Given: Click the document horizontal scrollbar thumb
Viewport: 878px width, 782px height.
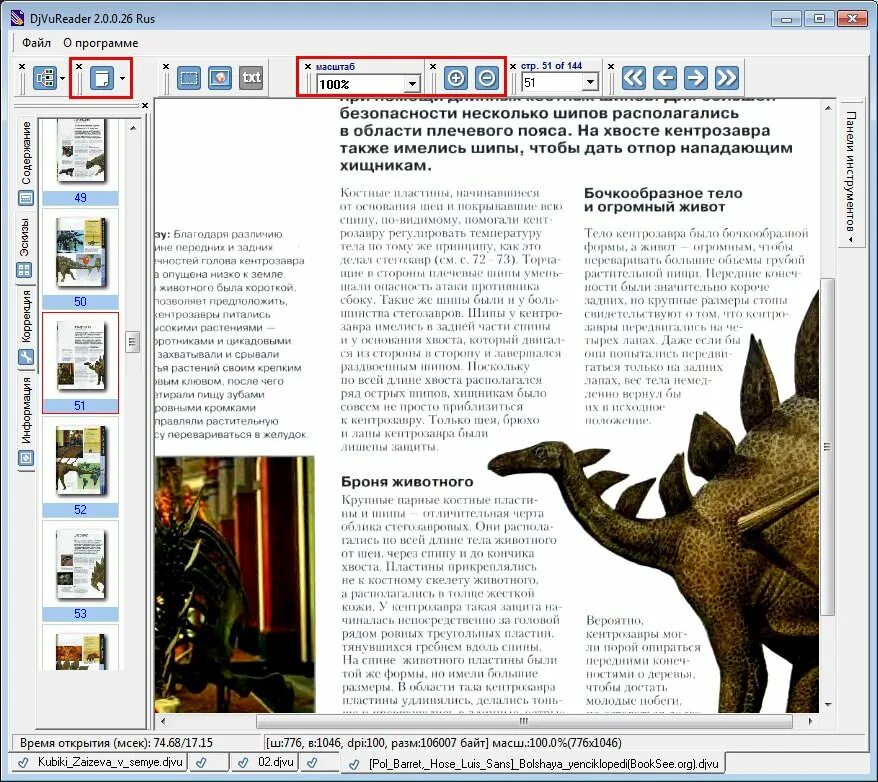Looking at the screenshot, I should (x=524, y=721).
